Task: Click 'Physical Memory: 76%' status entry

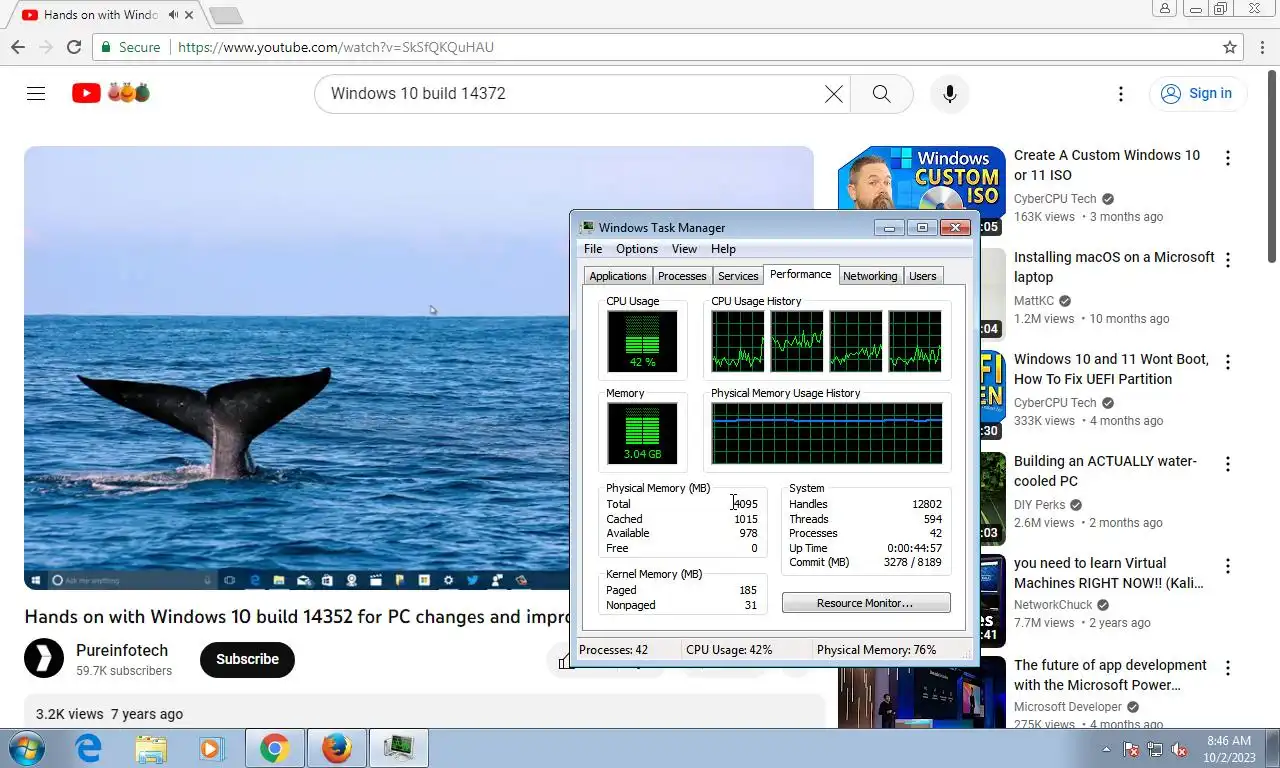Action: click(876, 650)
